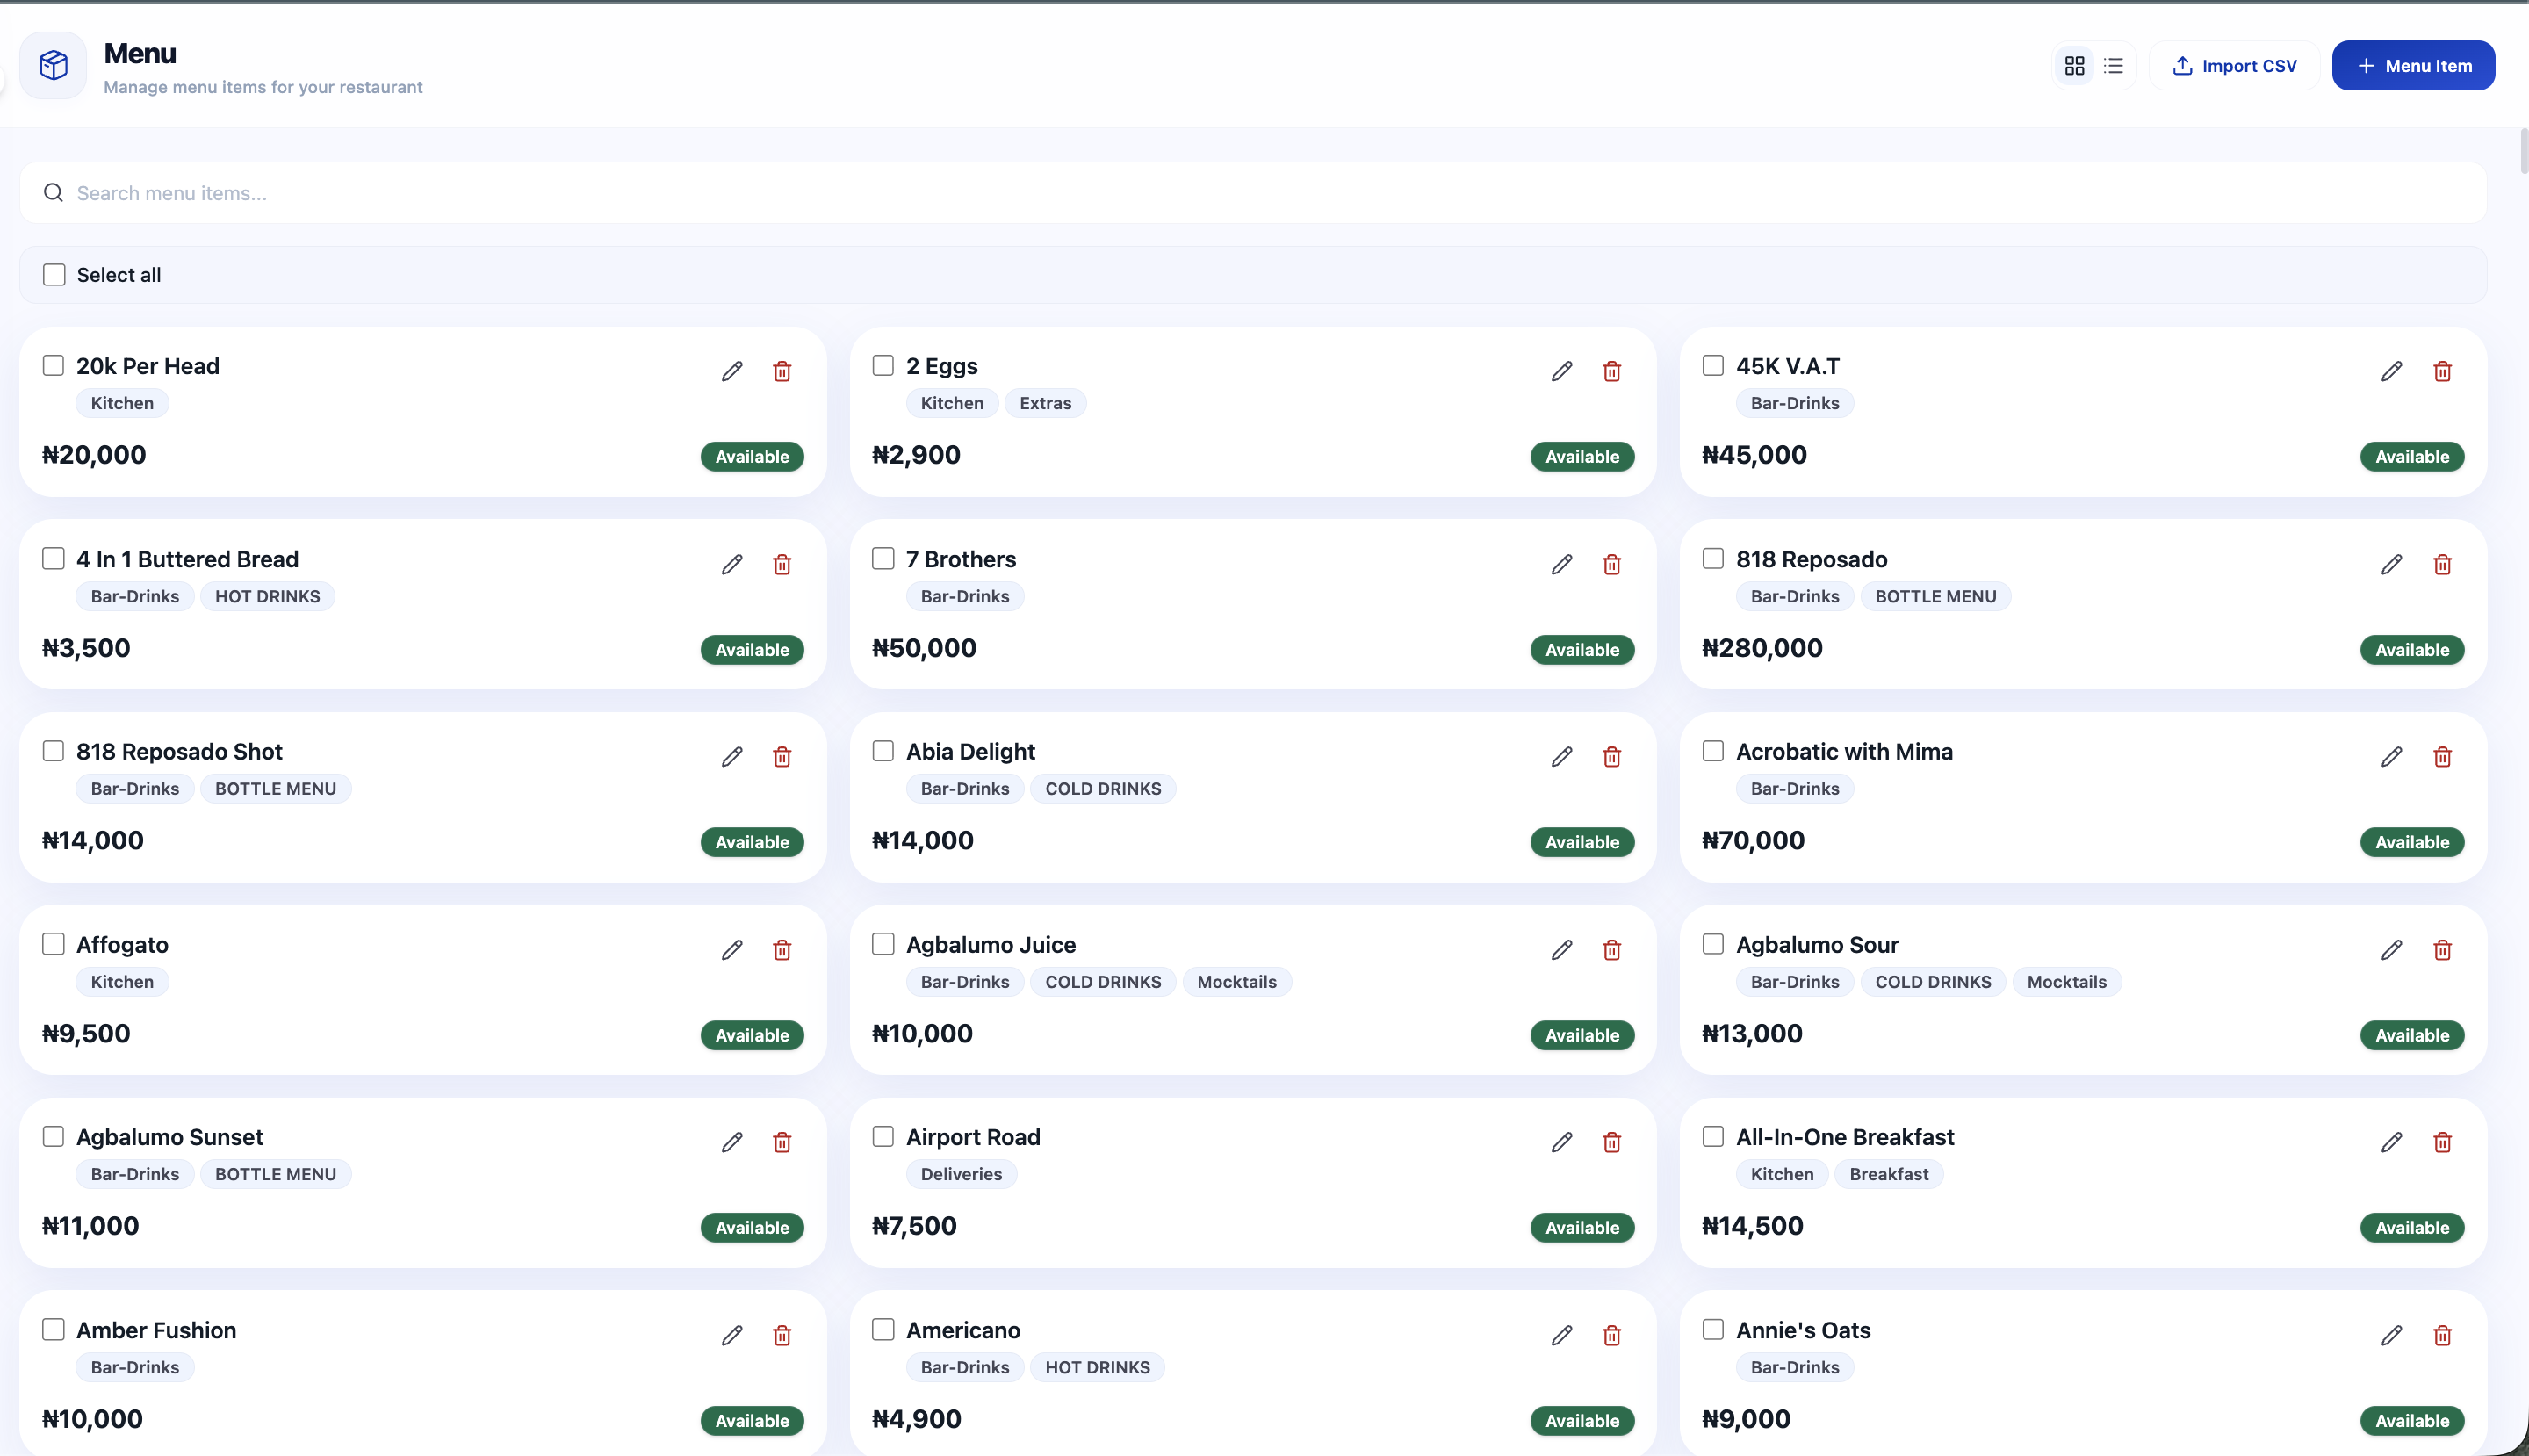Select the Amber Fushion checkbox

point(53,1329)
